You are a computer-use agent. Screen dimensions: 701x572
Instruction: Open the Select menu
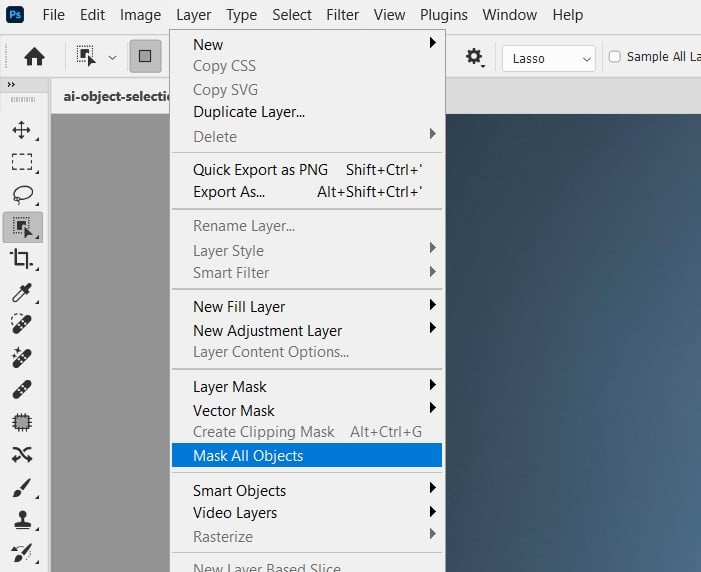click(292, 15)
